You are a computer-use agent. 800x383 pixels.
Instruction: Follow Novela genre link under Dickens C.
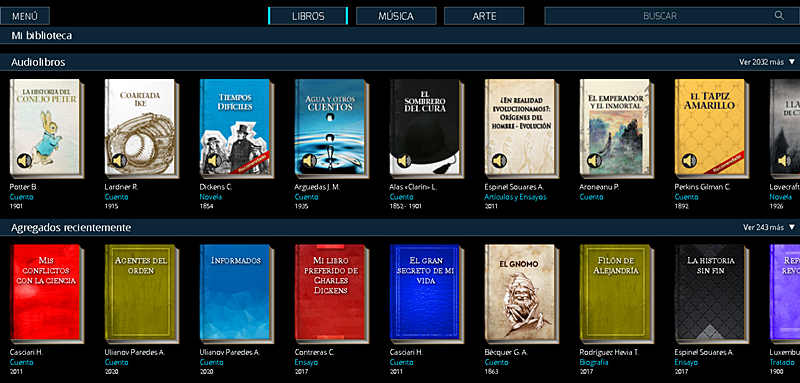pyautogui.click(x=211, y=197)
